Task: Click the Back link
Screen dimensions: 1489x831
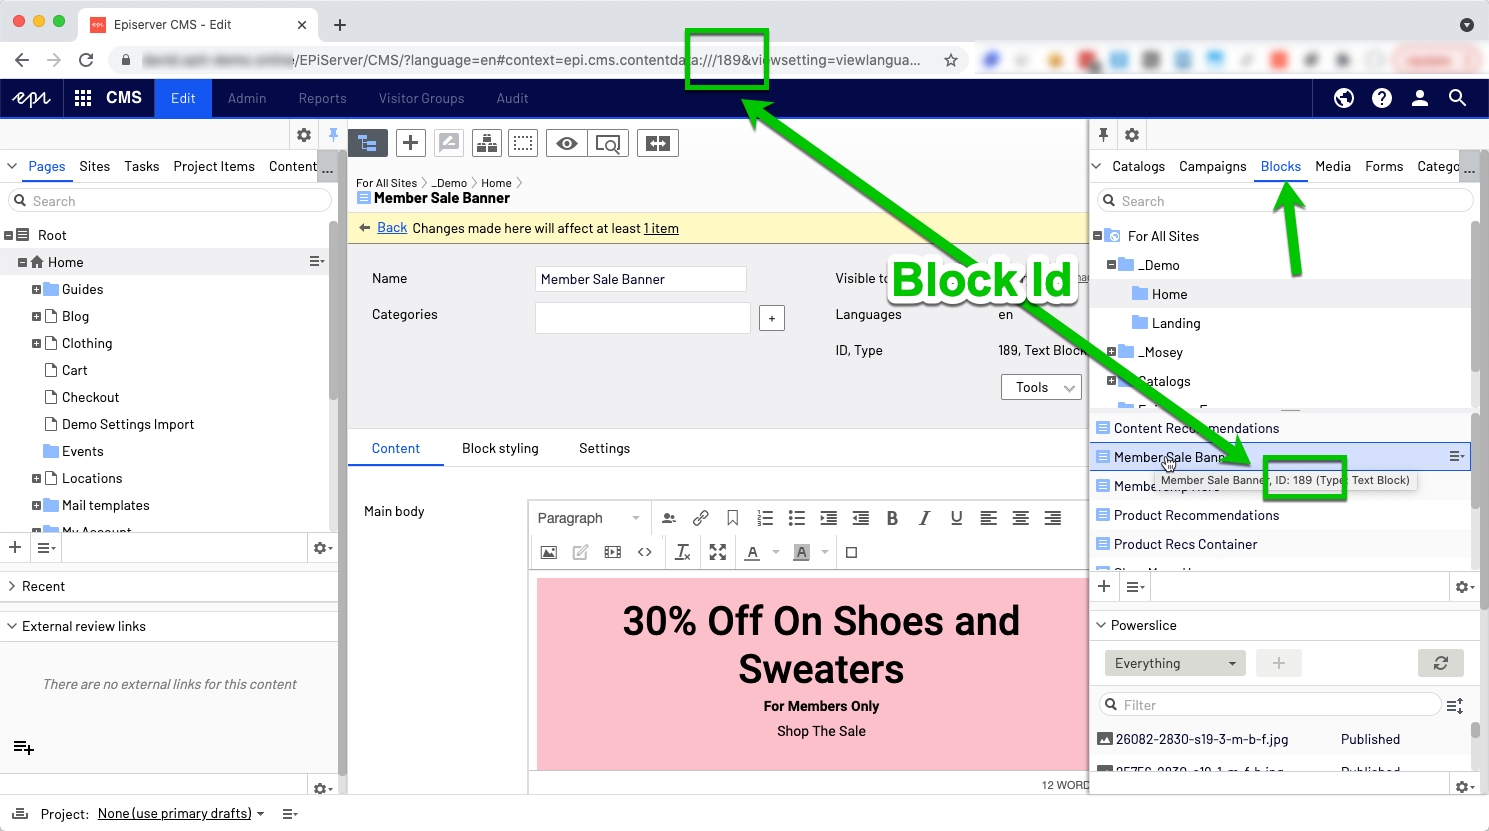Action: coord(392,228)
